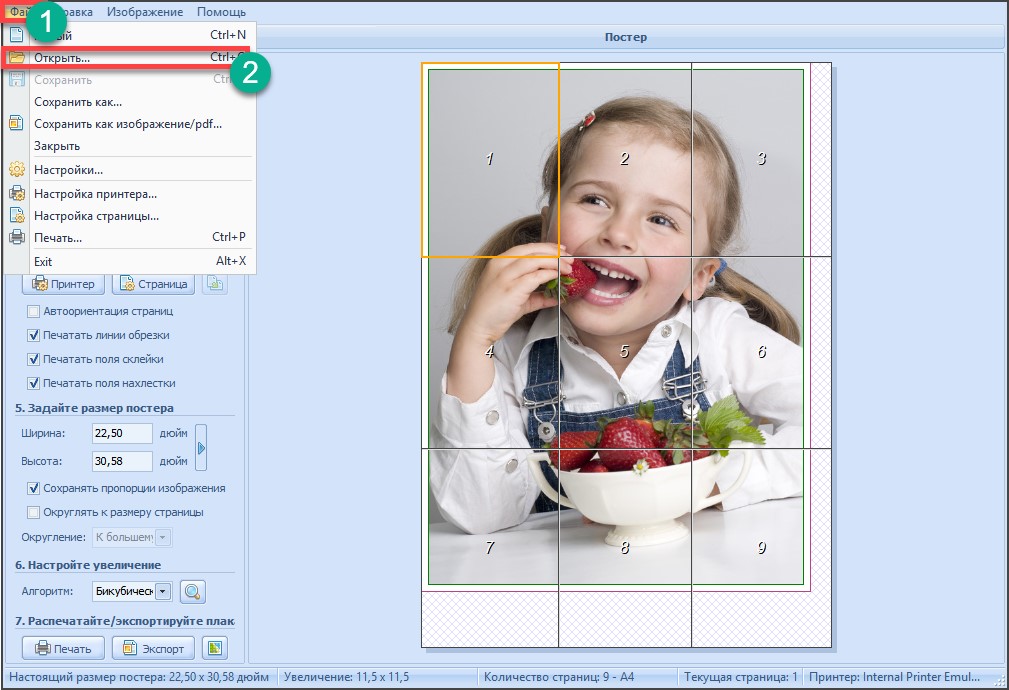The height and width of the screenshot is (690, 1009).
Task: Click the Сохранить как изображение/pdf icon
Action: point(16,124)
